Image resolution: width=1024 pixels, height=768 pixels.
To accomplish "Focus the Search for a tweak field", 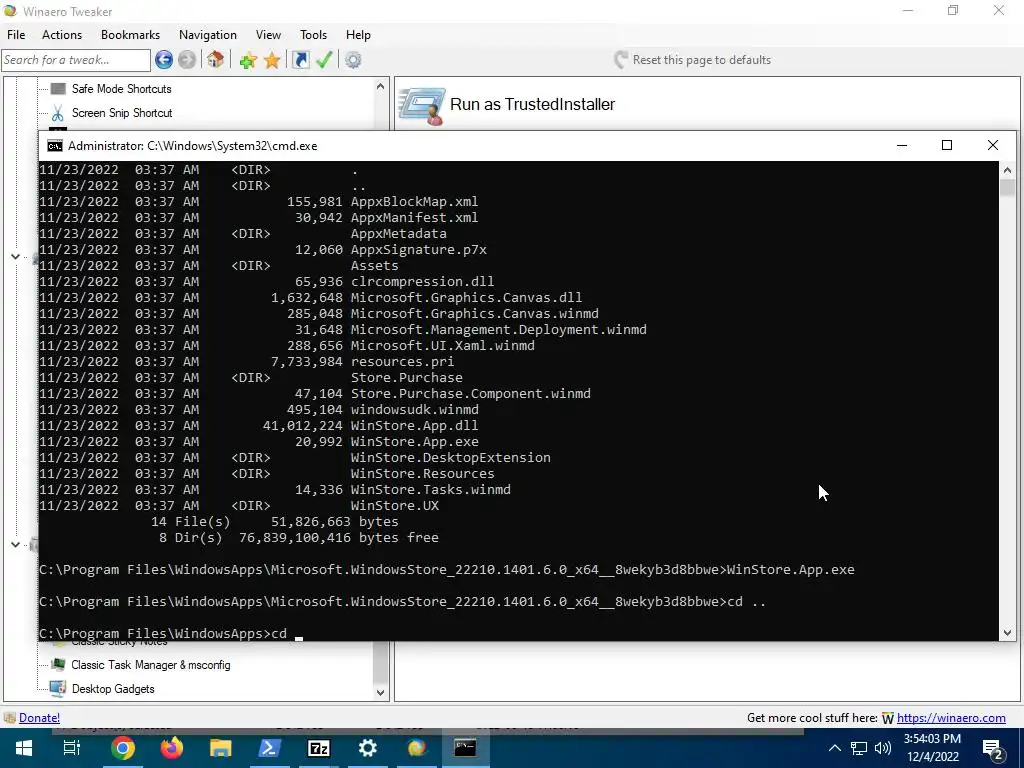I will point(76,60).
